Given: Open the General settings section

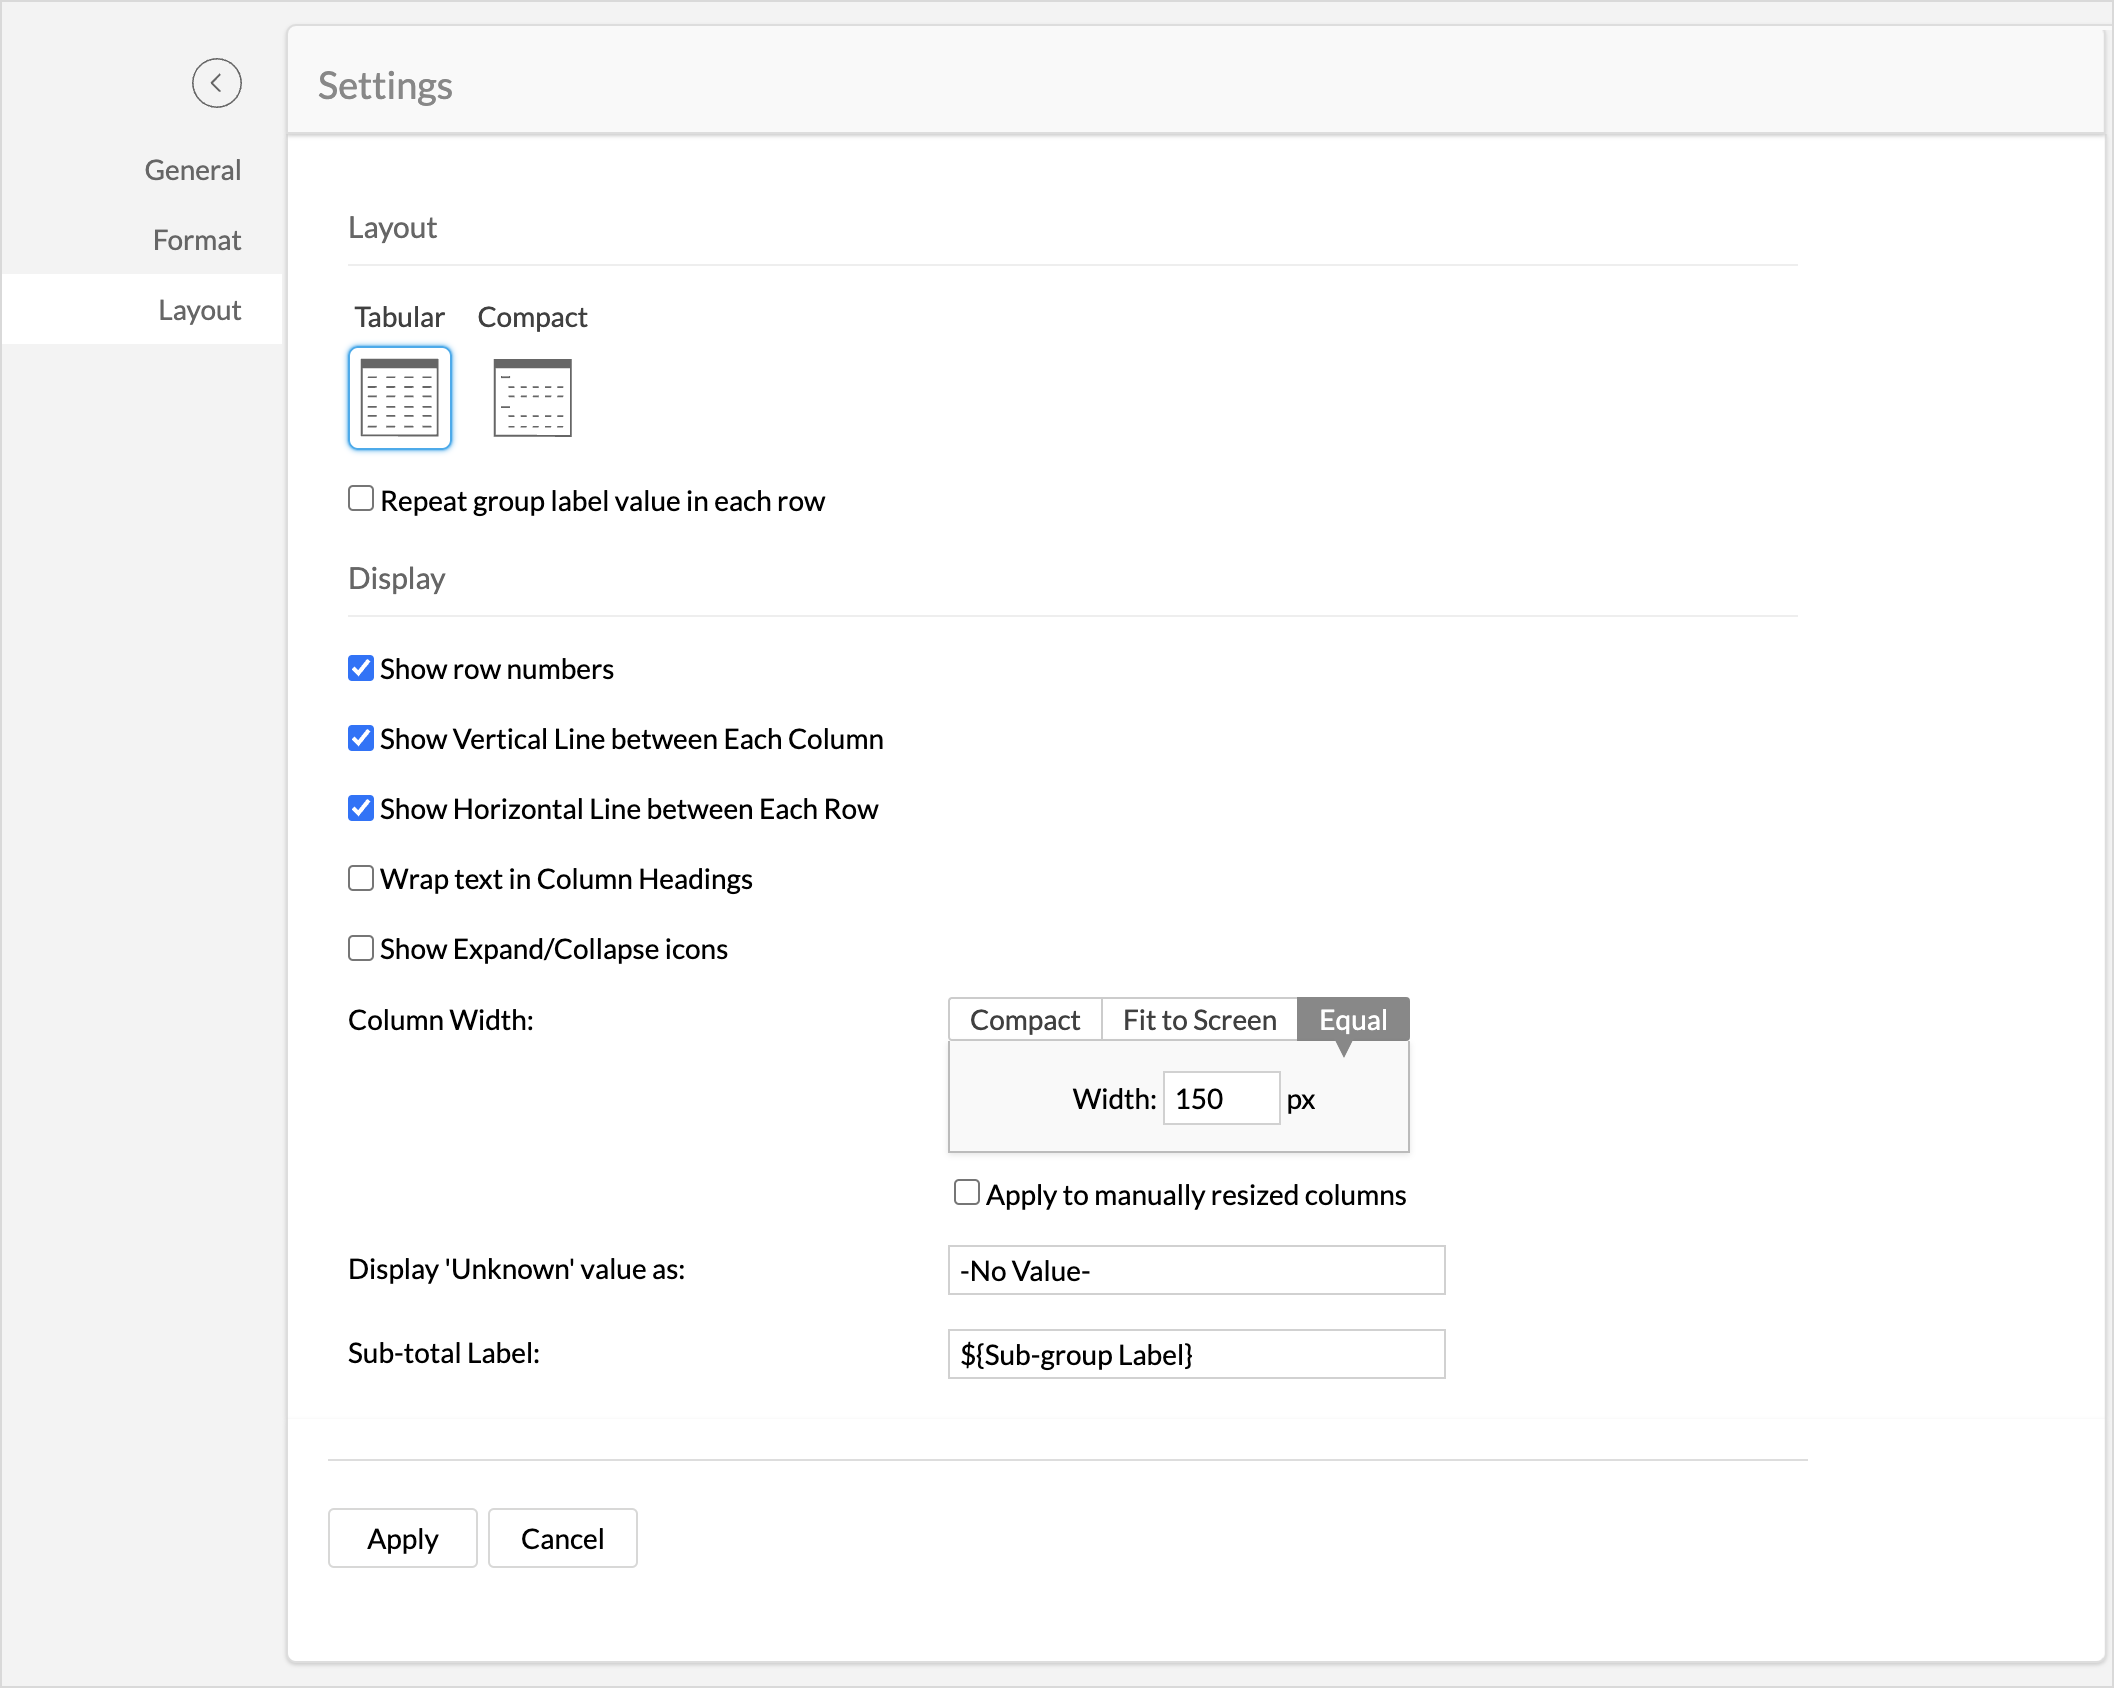Looking at the screenshot, I should coord(192,169).
